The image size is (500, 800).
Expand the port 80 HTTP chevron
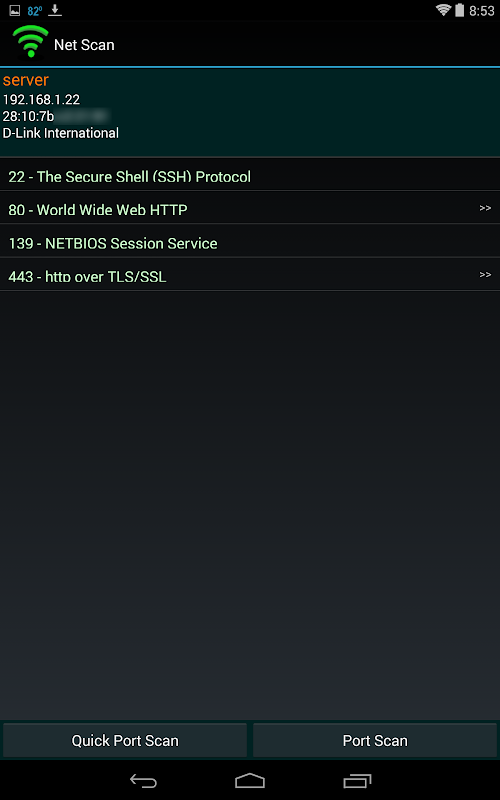[485, 208]
